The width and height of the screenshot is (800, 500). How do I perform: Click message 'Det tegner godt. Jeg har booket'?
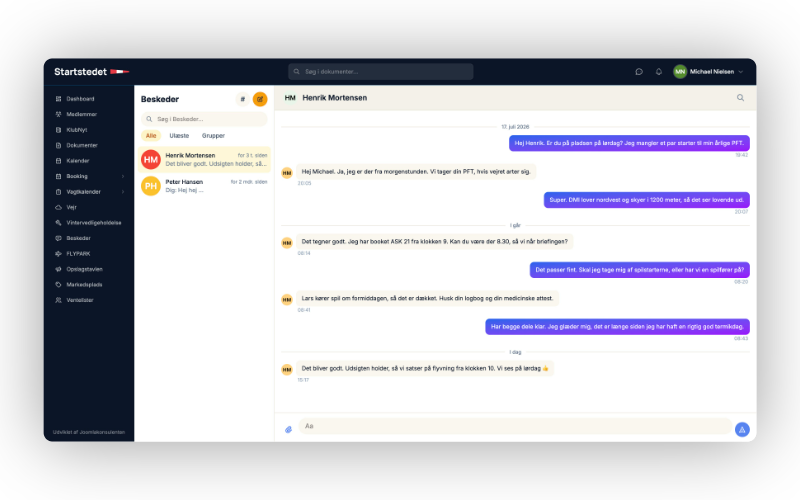(x=434, y=242)
